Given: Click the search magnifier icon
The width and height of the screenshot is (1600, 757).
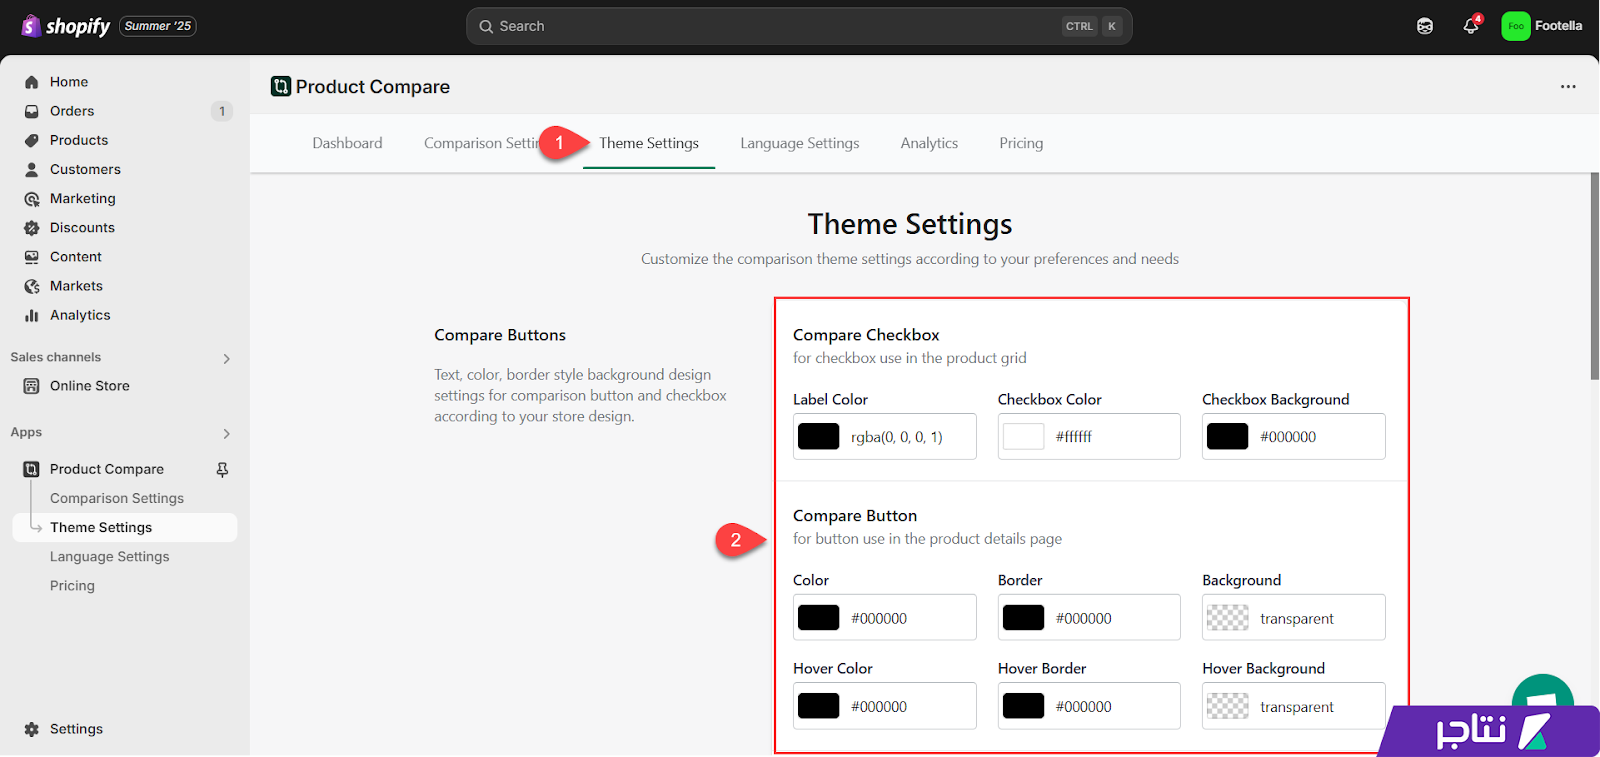Looking at the screenshot, I should tap(486, 26).
